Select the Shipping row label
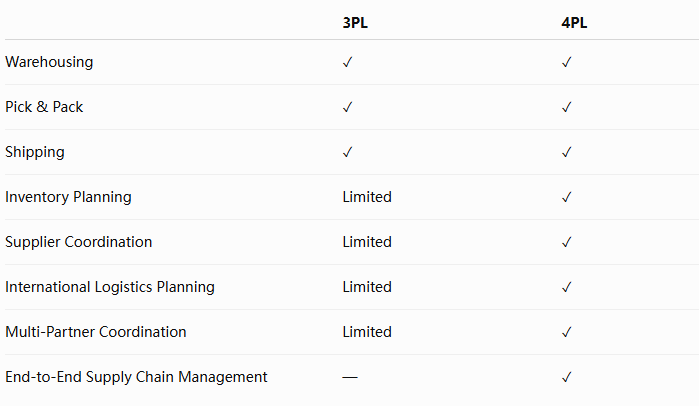The image size is (699, 406). click(35, 152)
